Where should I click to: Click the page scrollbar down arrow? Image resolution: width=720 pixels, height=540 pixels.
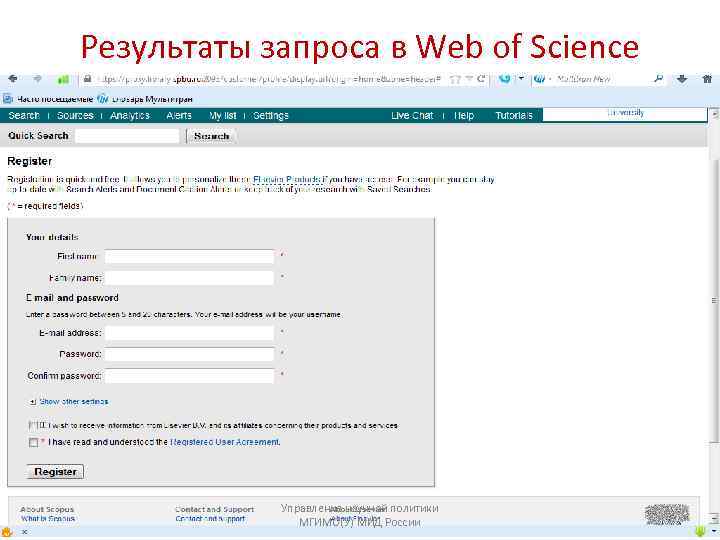click(x=714, y=518)
